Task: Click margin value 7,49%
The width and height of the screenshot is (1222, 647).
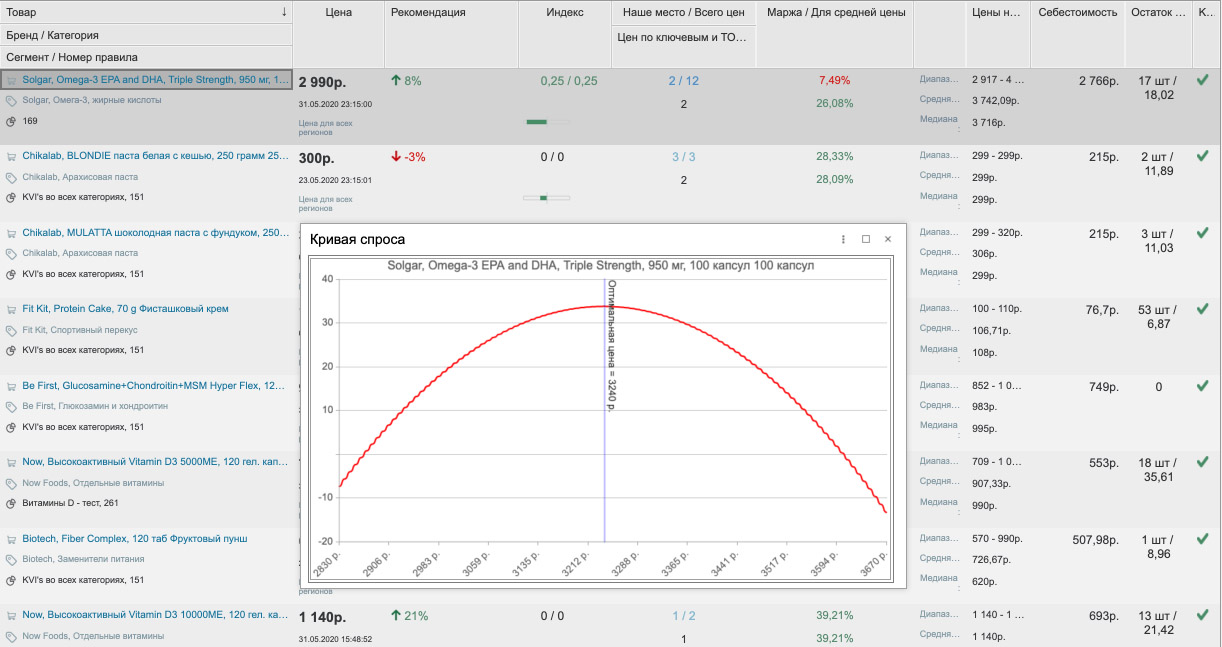Action: (x=834, y=80)
